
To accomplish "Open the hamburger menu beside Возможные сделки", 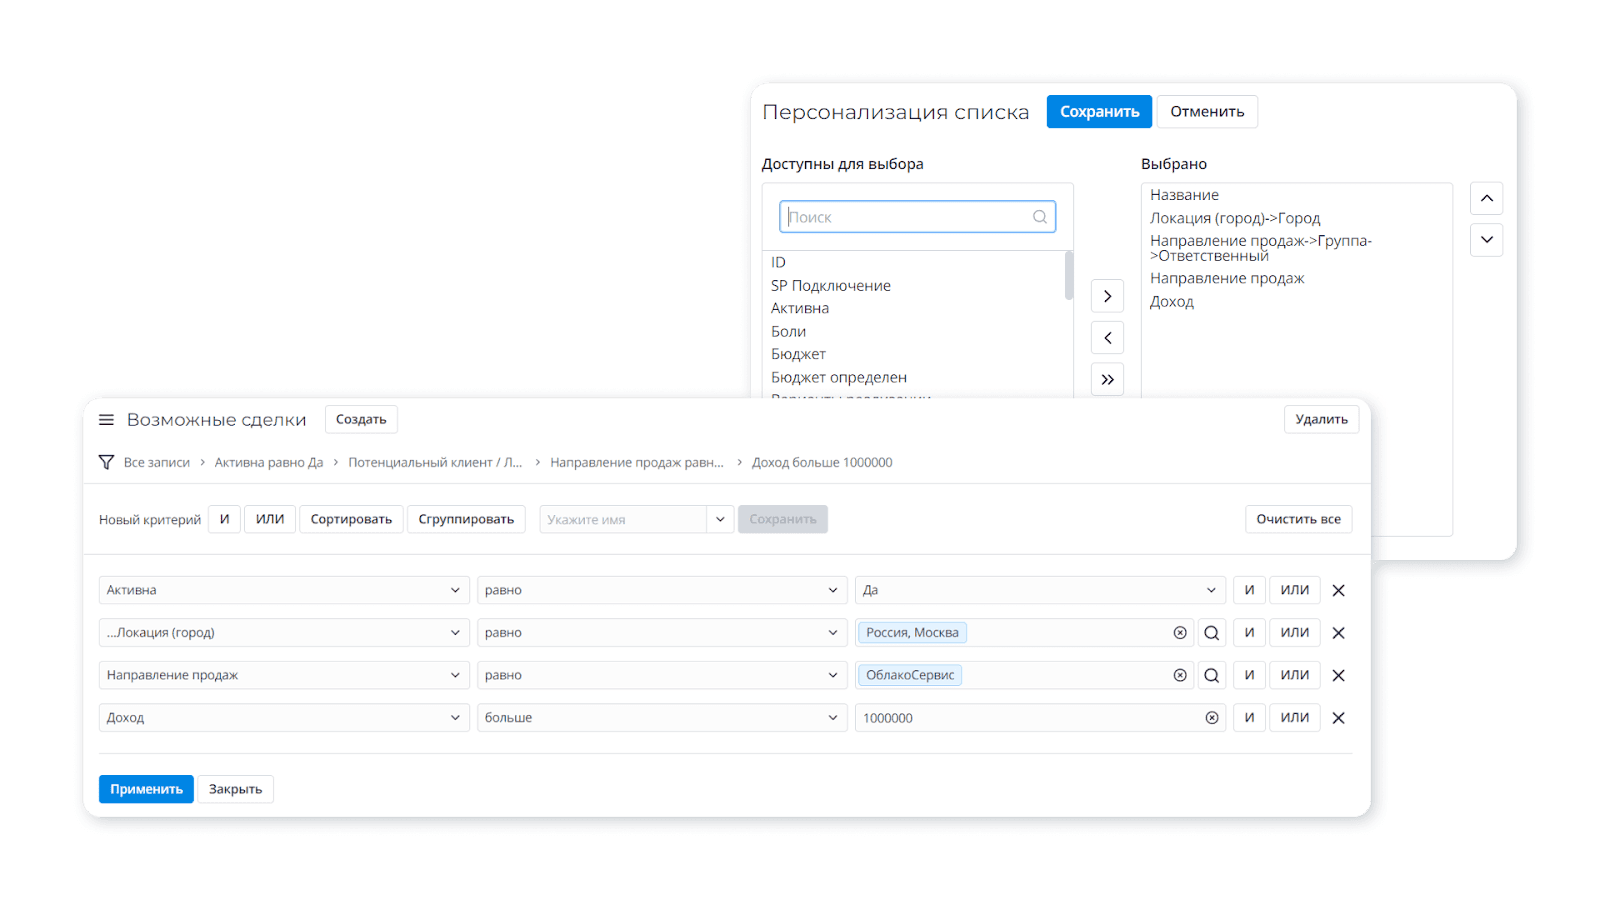I will (x=106, y=420).
